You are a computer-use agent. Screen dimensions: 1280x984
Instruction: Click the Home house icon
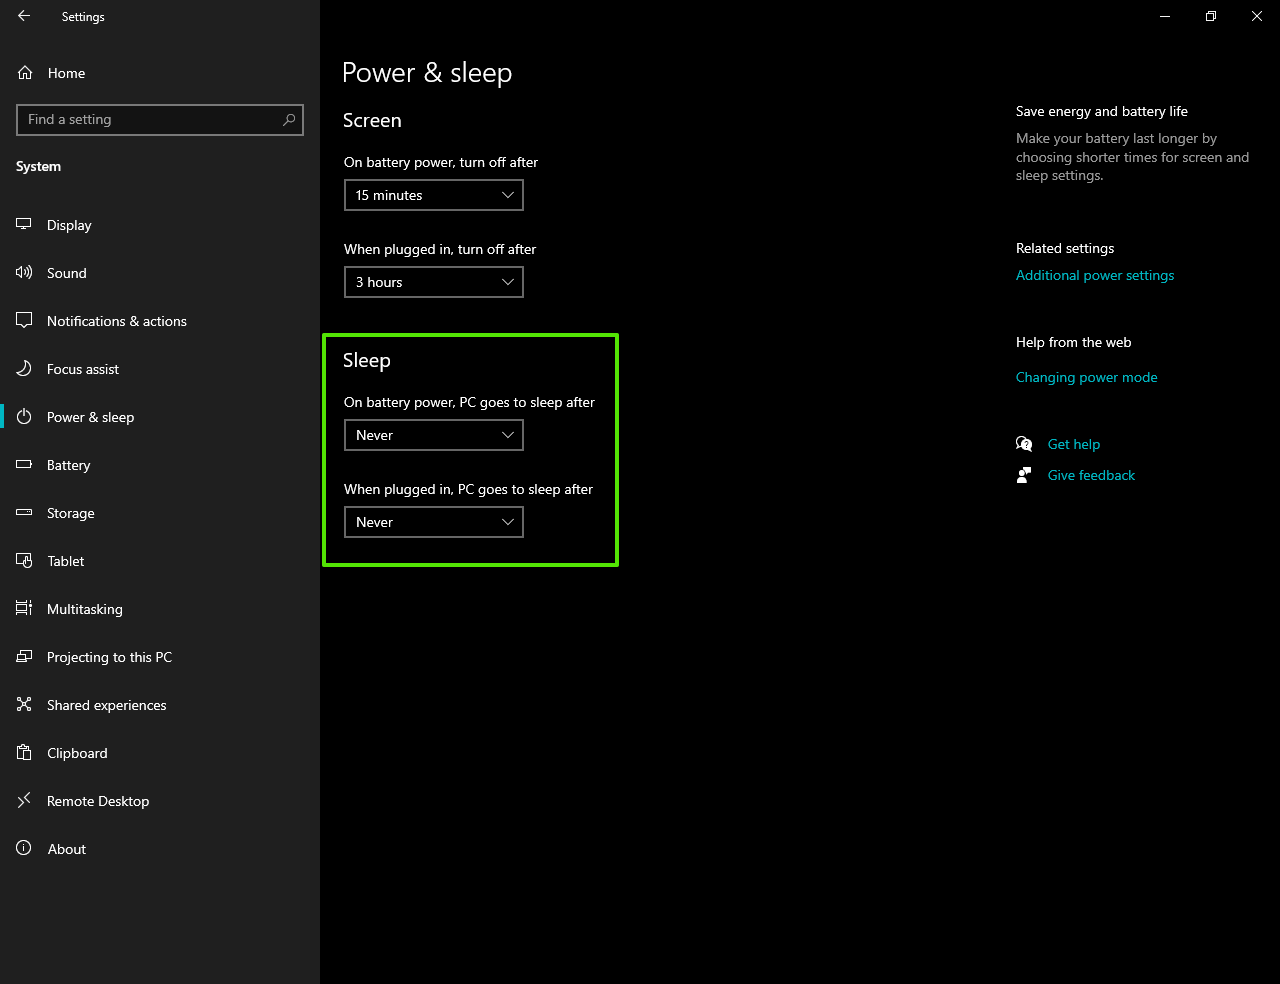coord(25,73)
